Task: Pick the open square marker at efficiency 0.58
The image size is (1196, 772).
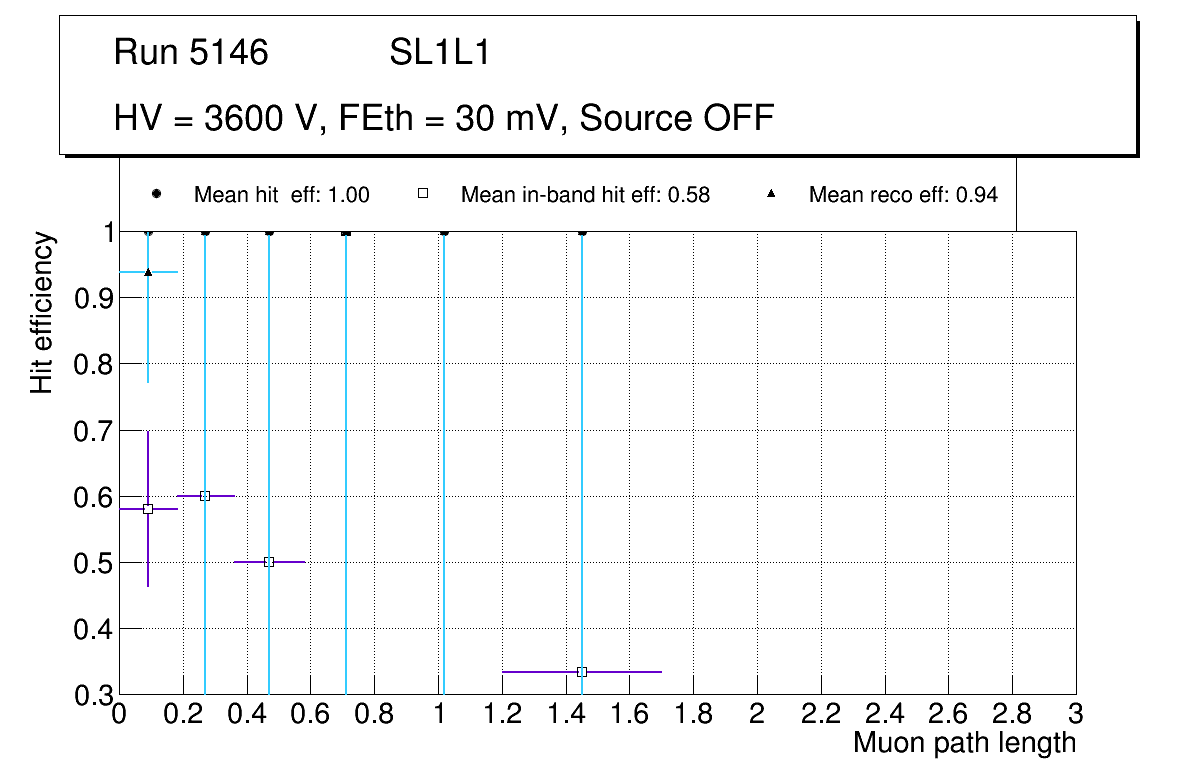Action: tap(148, 509)
